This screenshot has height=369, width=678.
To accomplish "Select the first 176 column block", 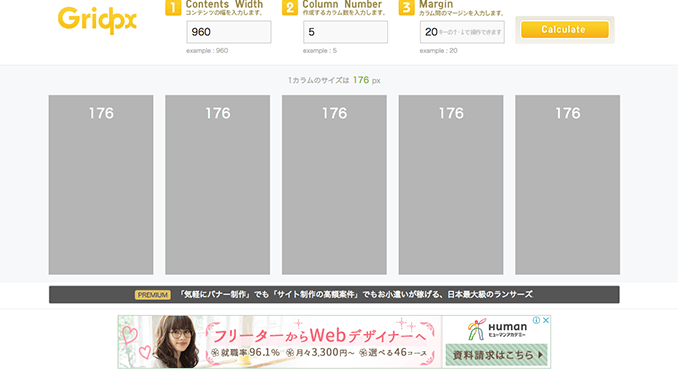I will coord(101,185).
